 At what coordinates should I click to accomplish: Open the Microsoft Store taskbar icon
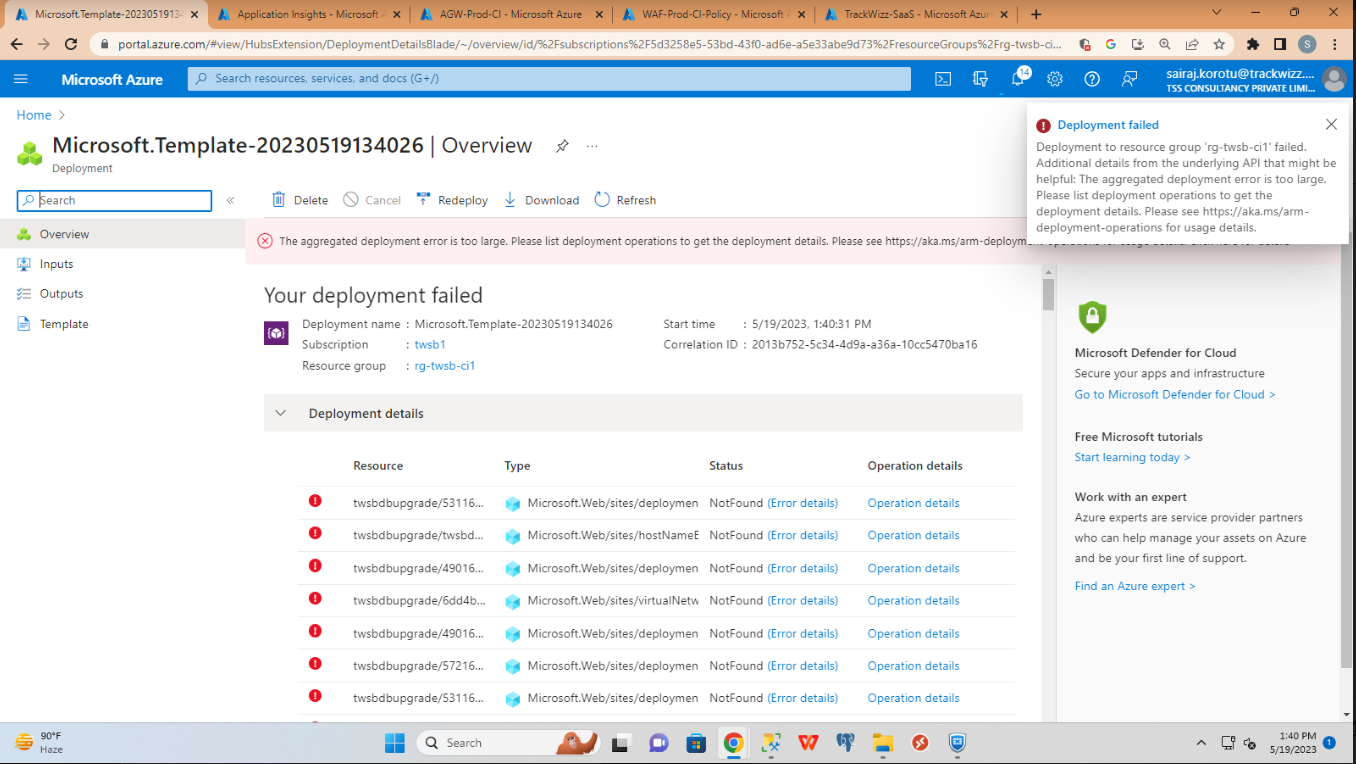click(696, 743)
